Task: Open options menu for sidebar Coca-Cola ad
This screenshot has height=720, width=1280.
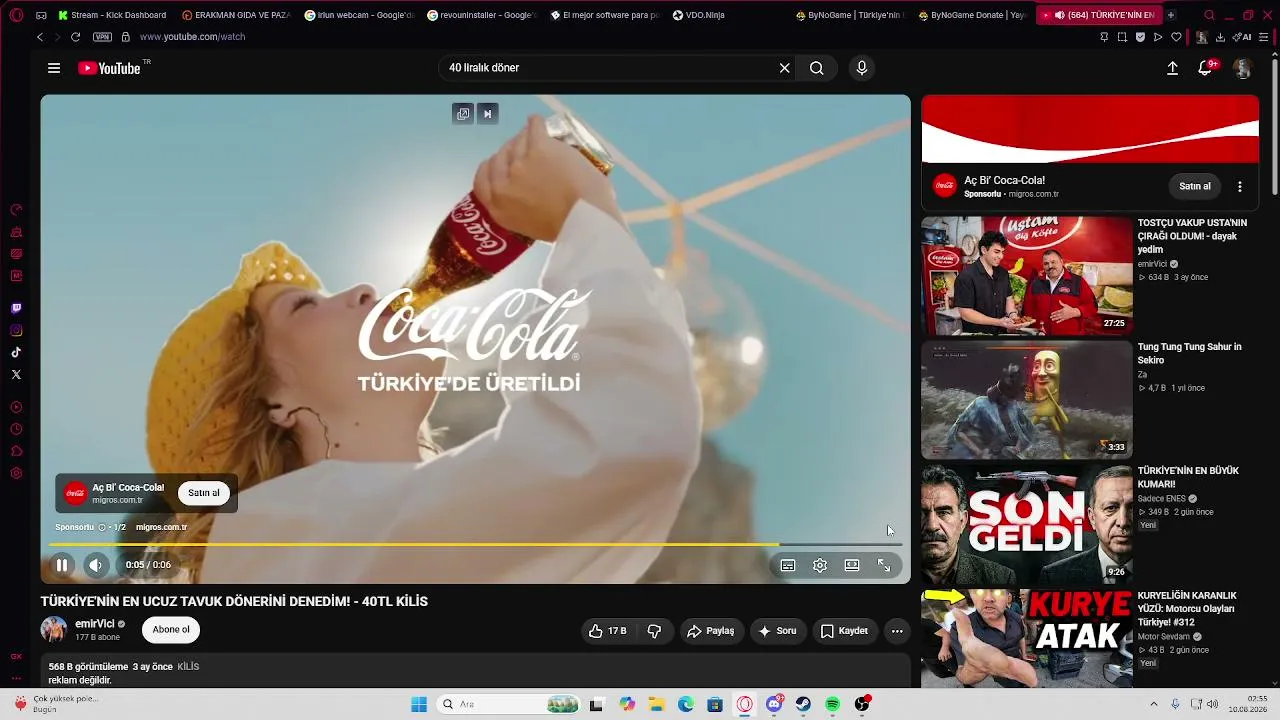Action: coord(1240,187)
